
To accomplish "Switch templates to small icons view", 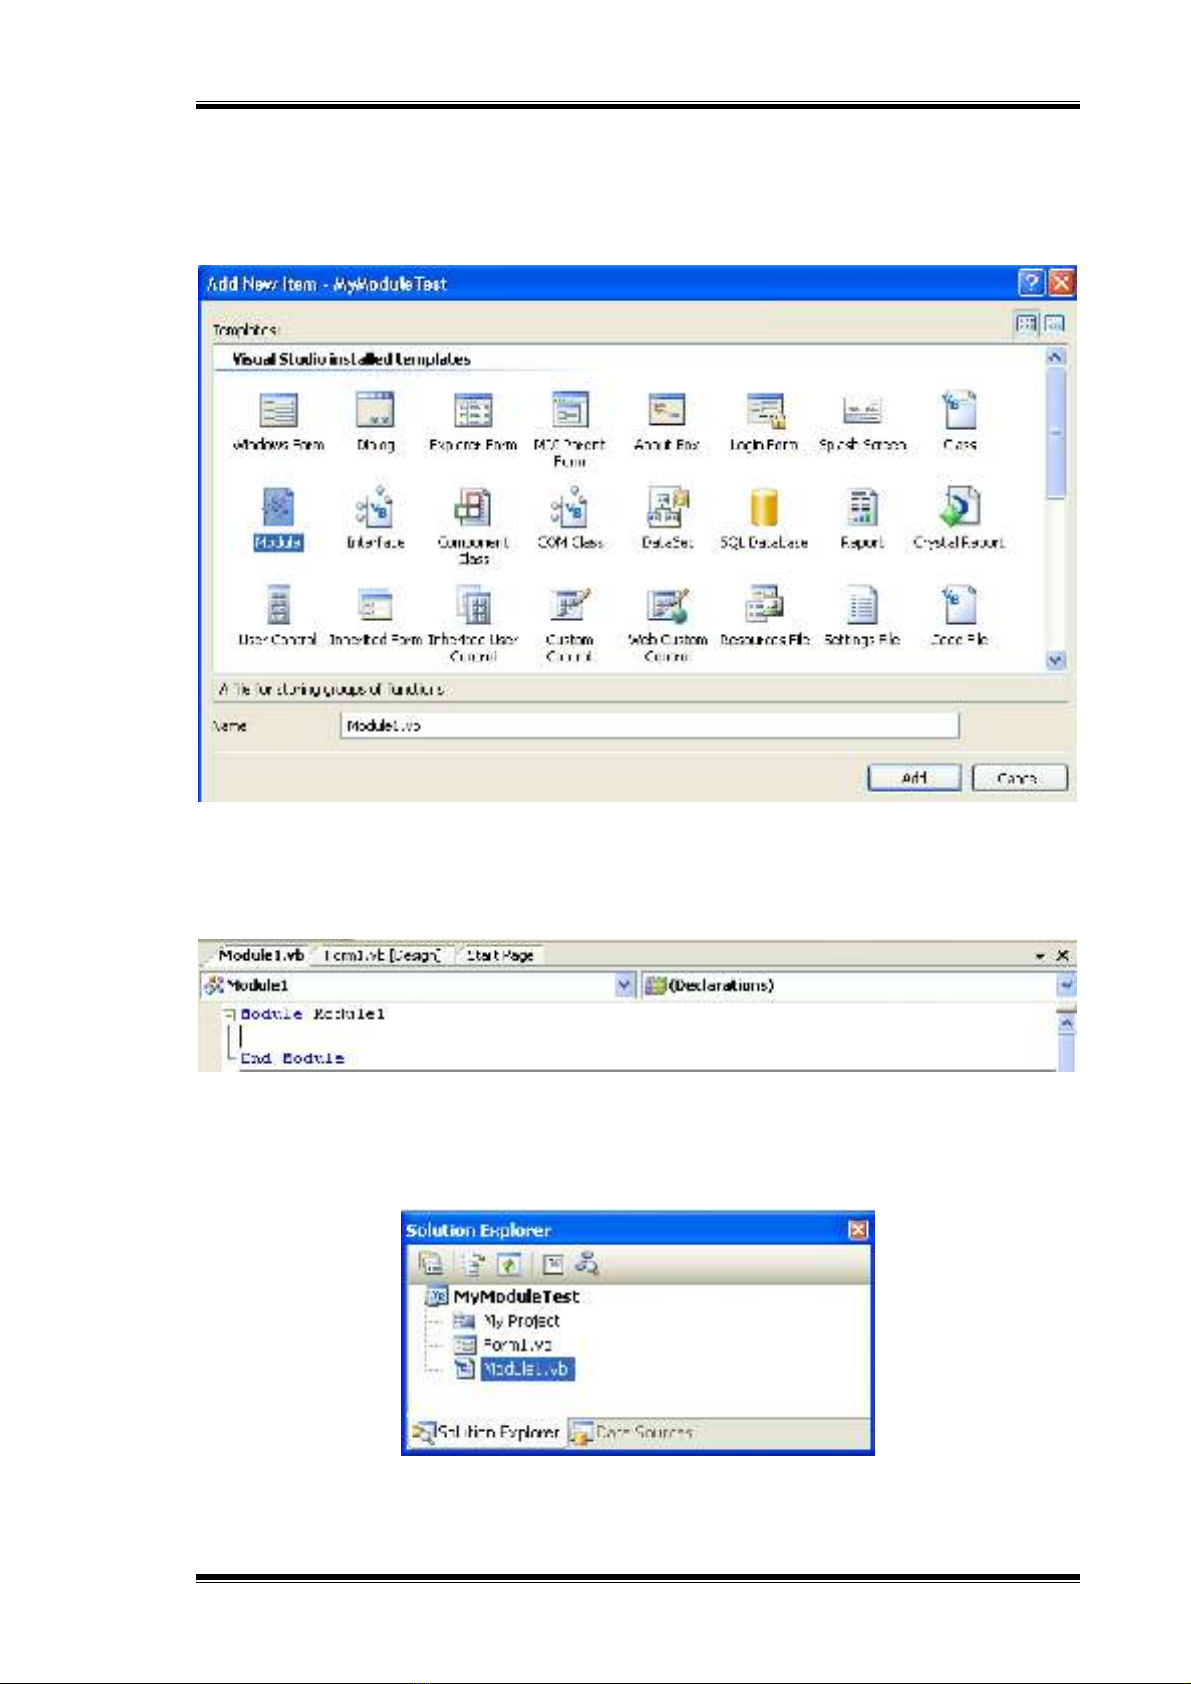I will point(1054,324).
